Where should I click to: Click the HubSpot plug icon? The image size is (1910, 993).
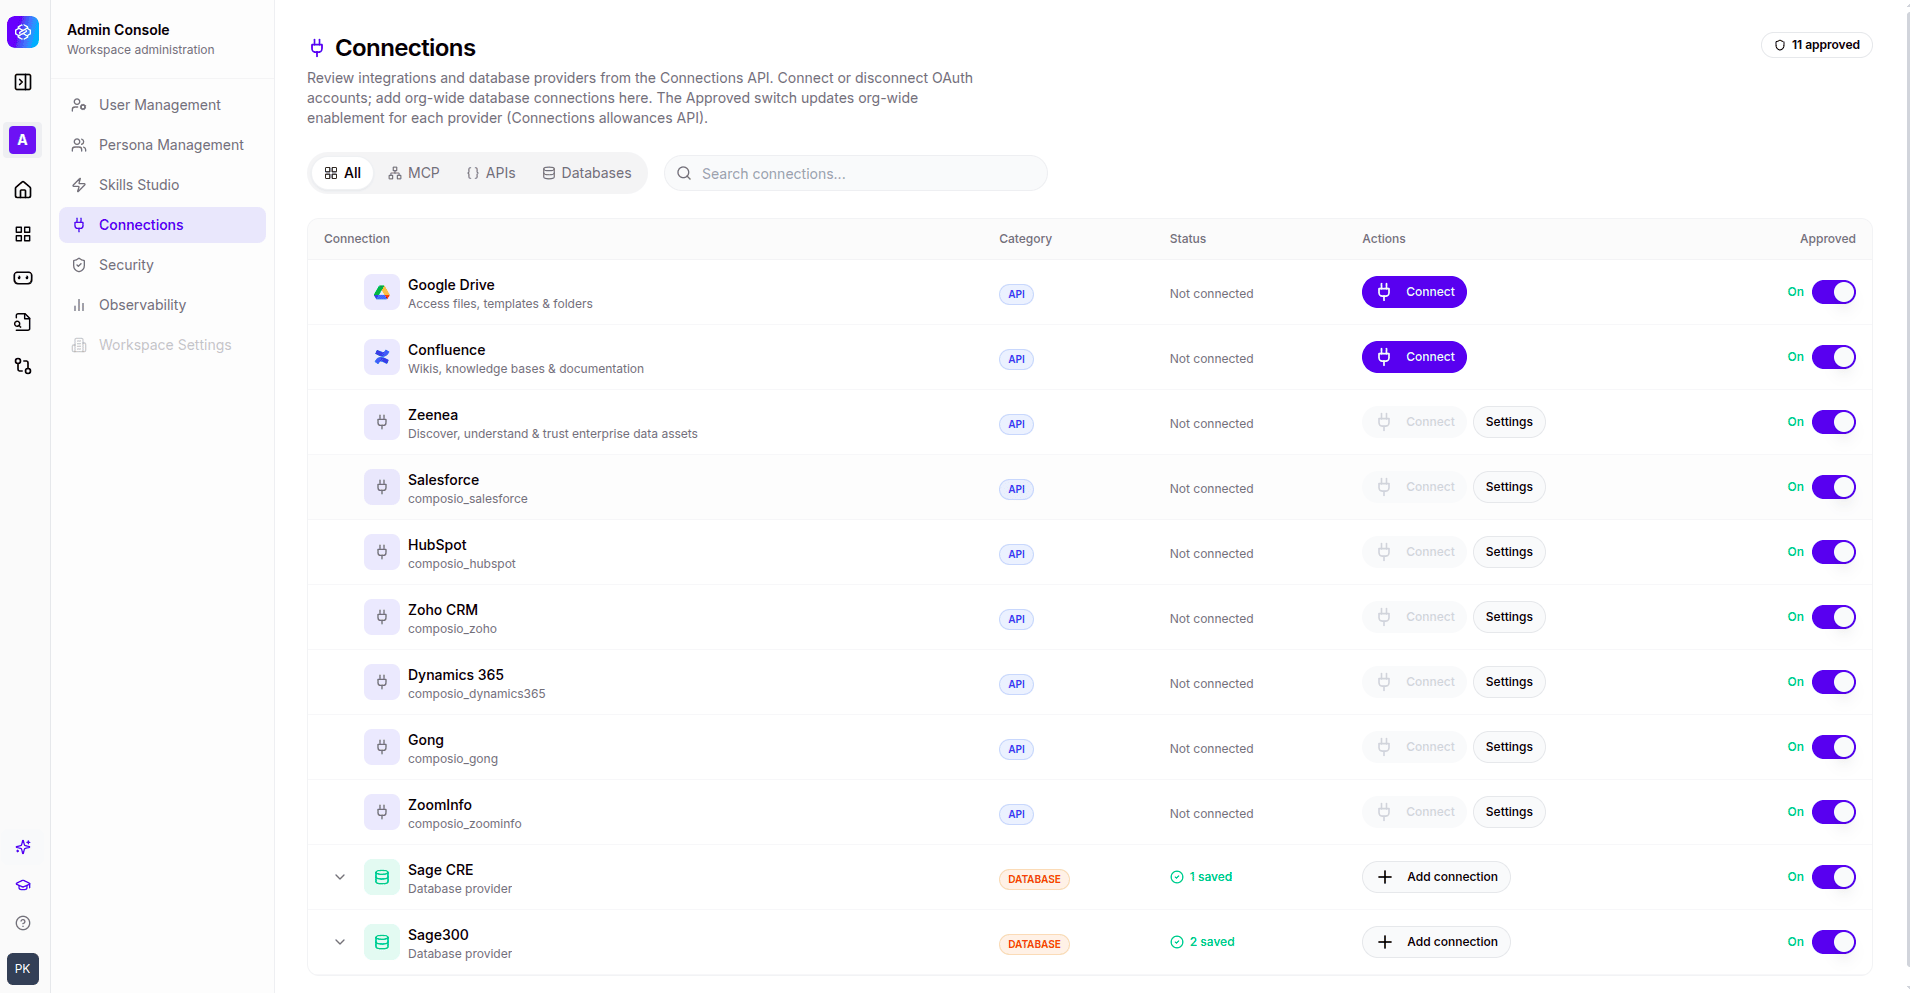pyautogui.click(x=382, y=552)
